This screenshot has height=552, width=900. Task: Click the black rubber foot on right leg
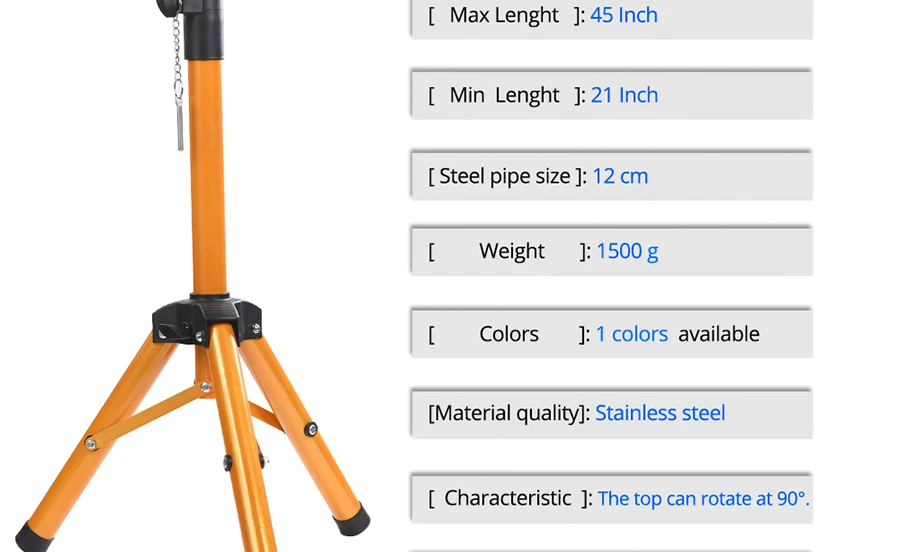coord(352,519)
